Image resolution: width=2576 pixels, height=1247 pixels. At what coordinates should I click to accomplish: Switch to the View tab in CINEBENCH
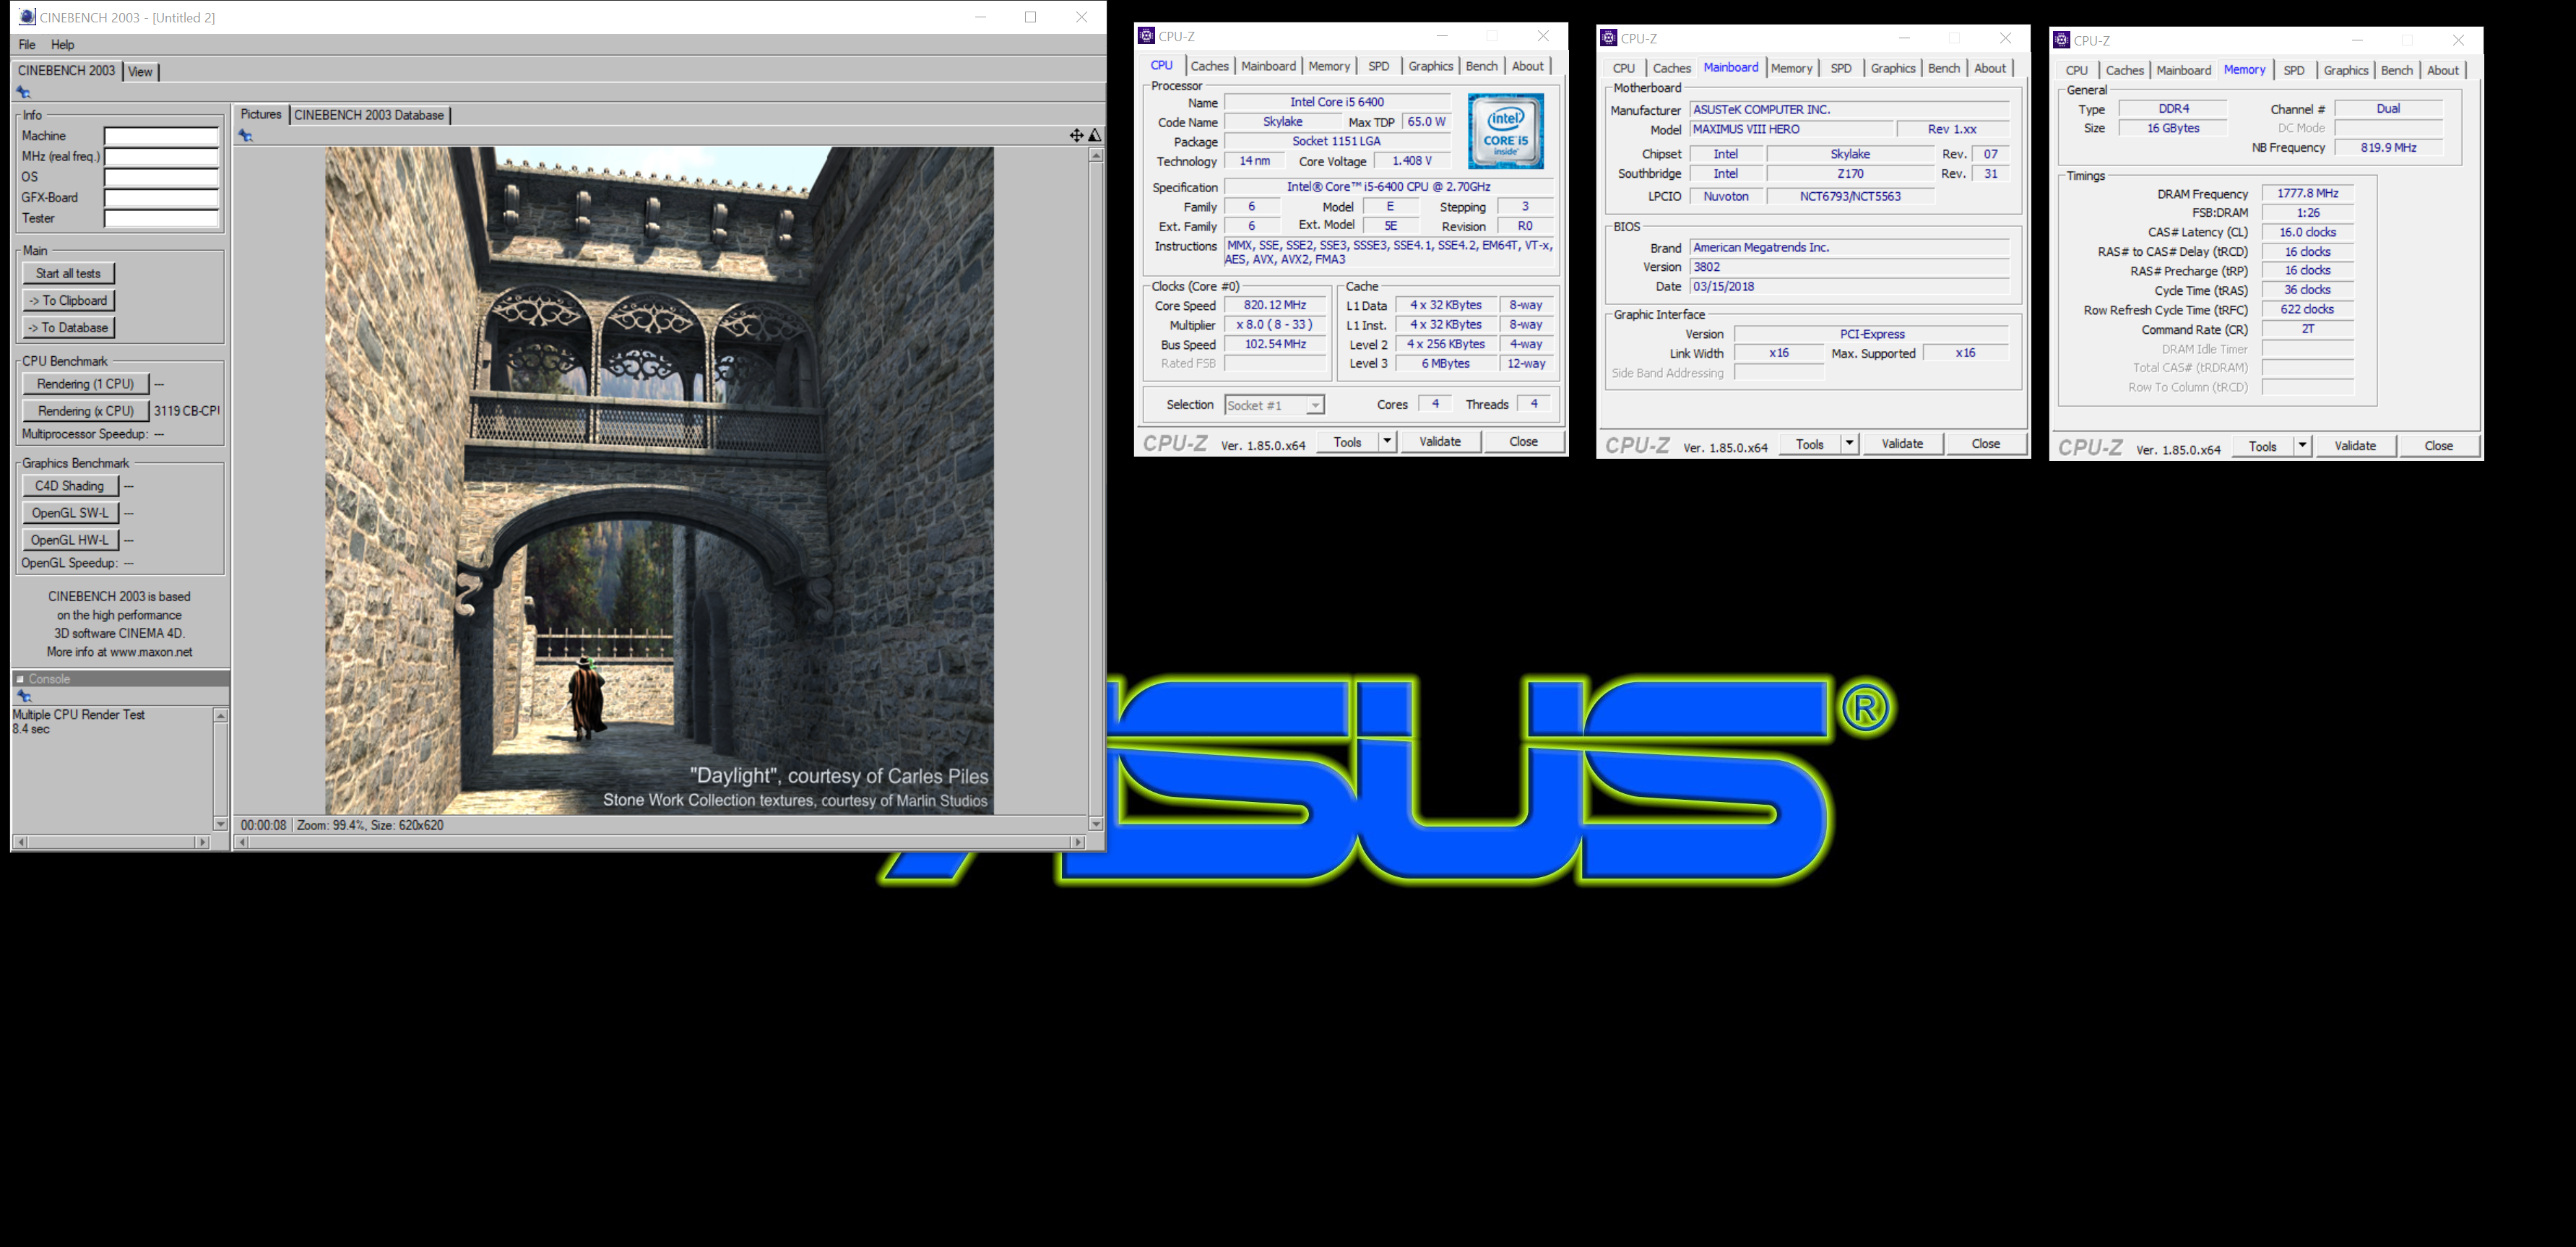140,71
